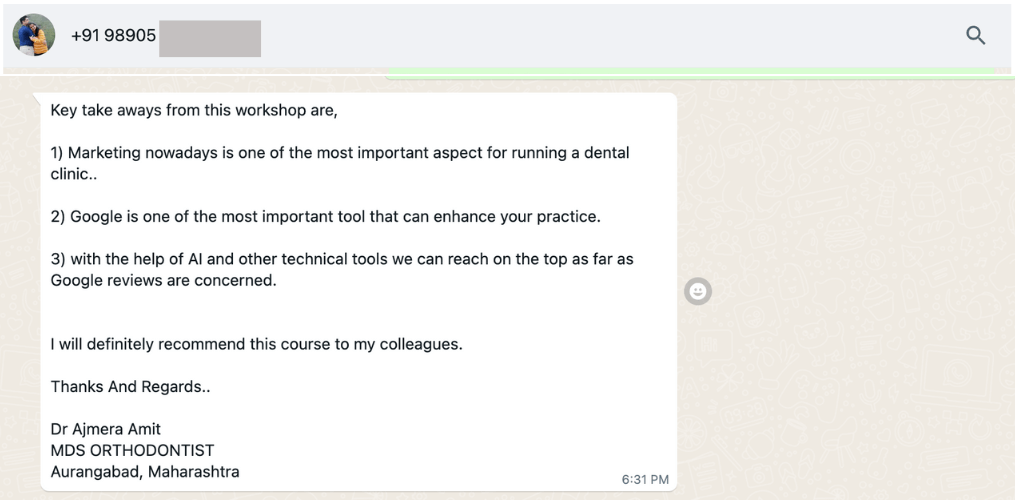This screenshot has width=1015, height=500.
Task: Click the line about Google enhancing your practice
Action: click(325, 216)
